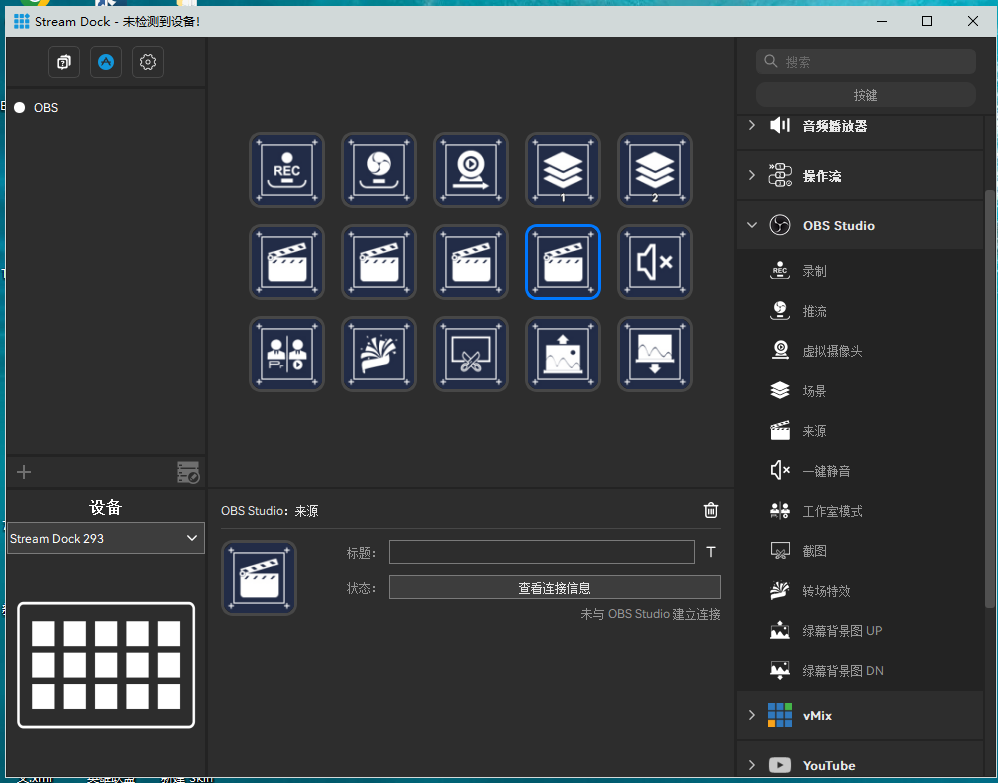
Task: Click the device layout preview thumbnail
Action: tap(106, 665)
